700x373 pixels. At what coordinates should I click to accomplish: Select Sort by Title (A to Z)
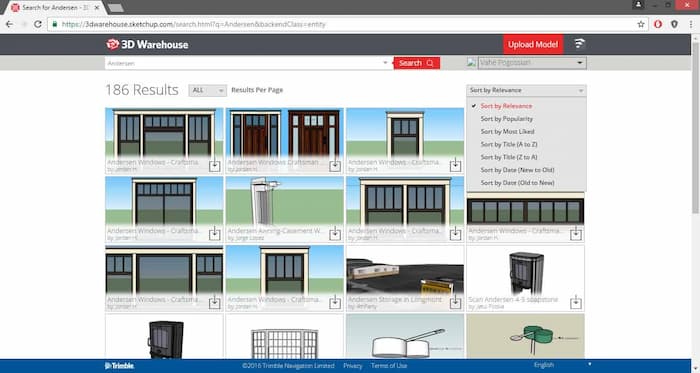pos(508,145)
